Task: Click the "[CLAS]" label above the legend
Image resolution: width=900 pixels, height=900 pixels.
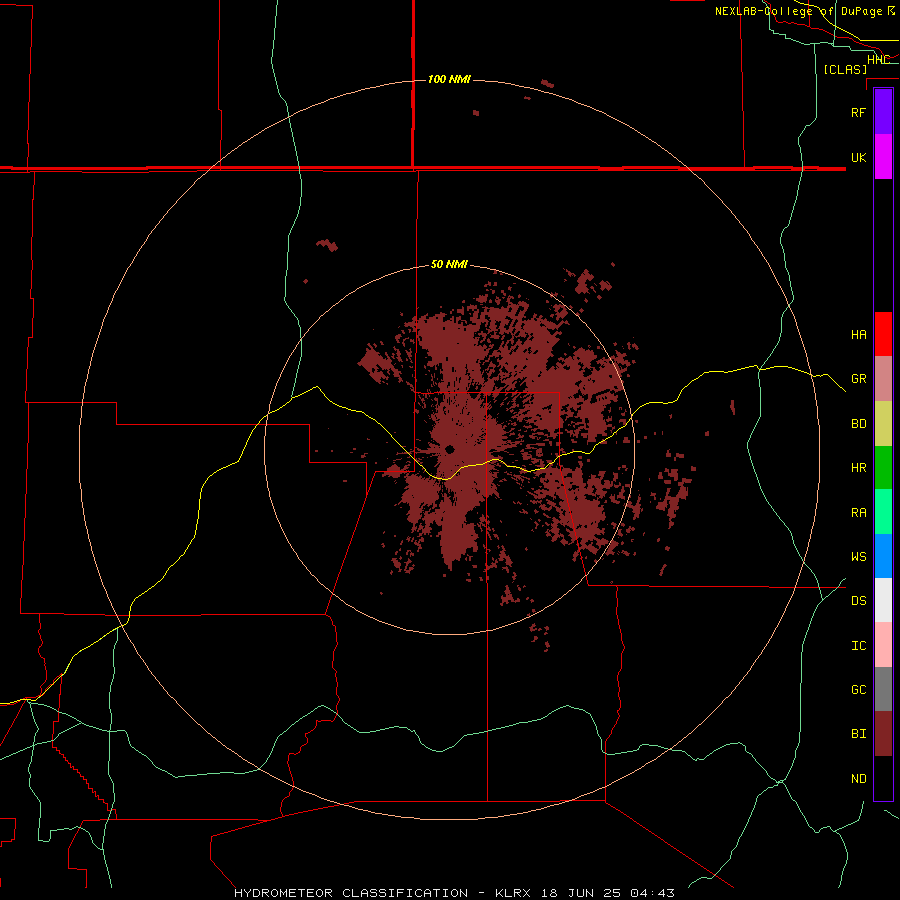Action: pos(845,69)
